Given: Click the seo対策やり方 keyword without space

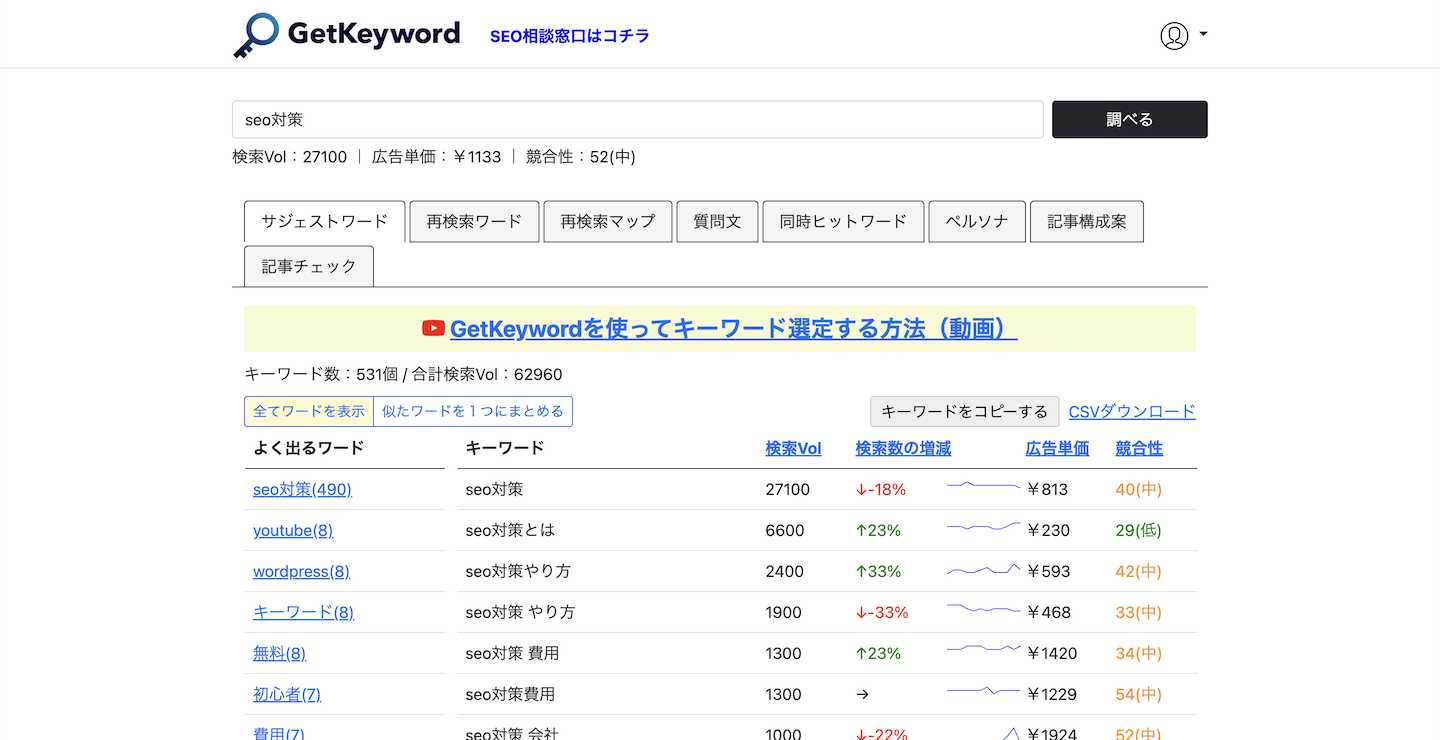Looking at the screenshot, I should click(x=518, y=571).
